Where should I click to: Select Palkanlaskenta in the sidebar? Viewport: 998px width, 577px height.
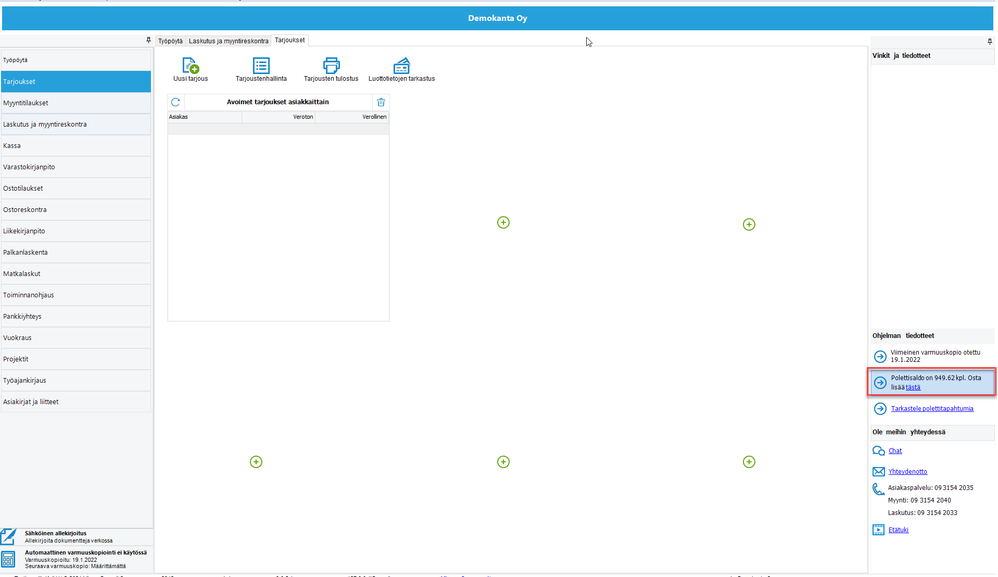coord(76,253)
